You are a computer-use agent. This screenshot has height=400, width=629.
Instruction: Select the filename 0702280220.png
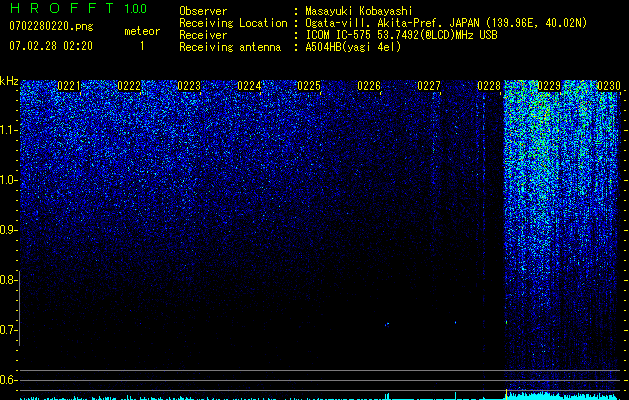tap(51, 26)
